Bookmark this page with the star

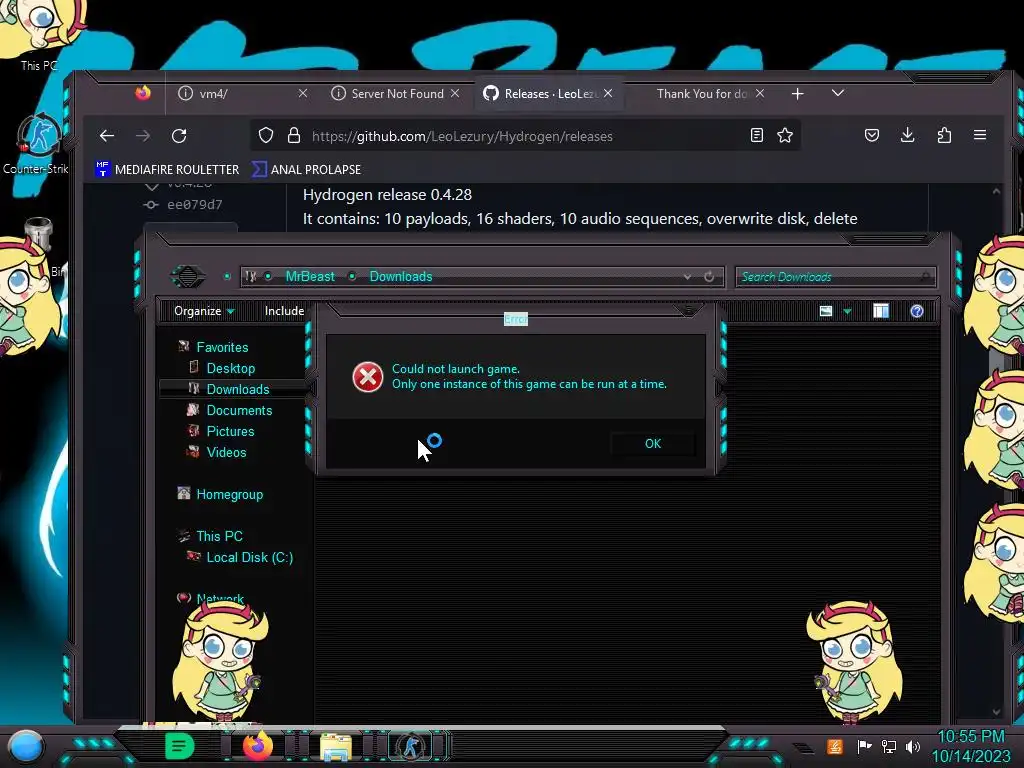(x=785, y=135)
